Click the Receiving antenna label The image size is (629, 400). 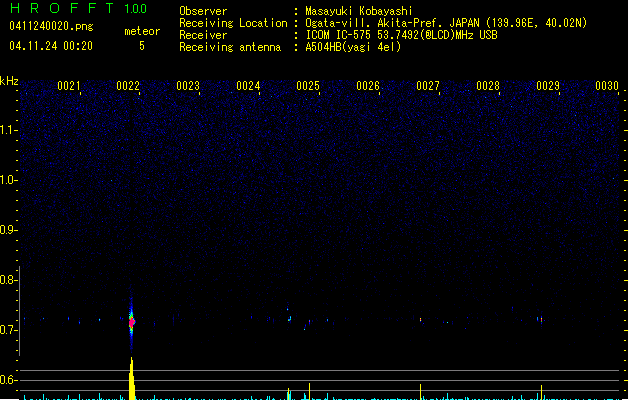(230, 47)
